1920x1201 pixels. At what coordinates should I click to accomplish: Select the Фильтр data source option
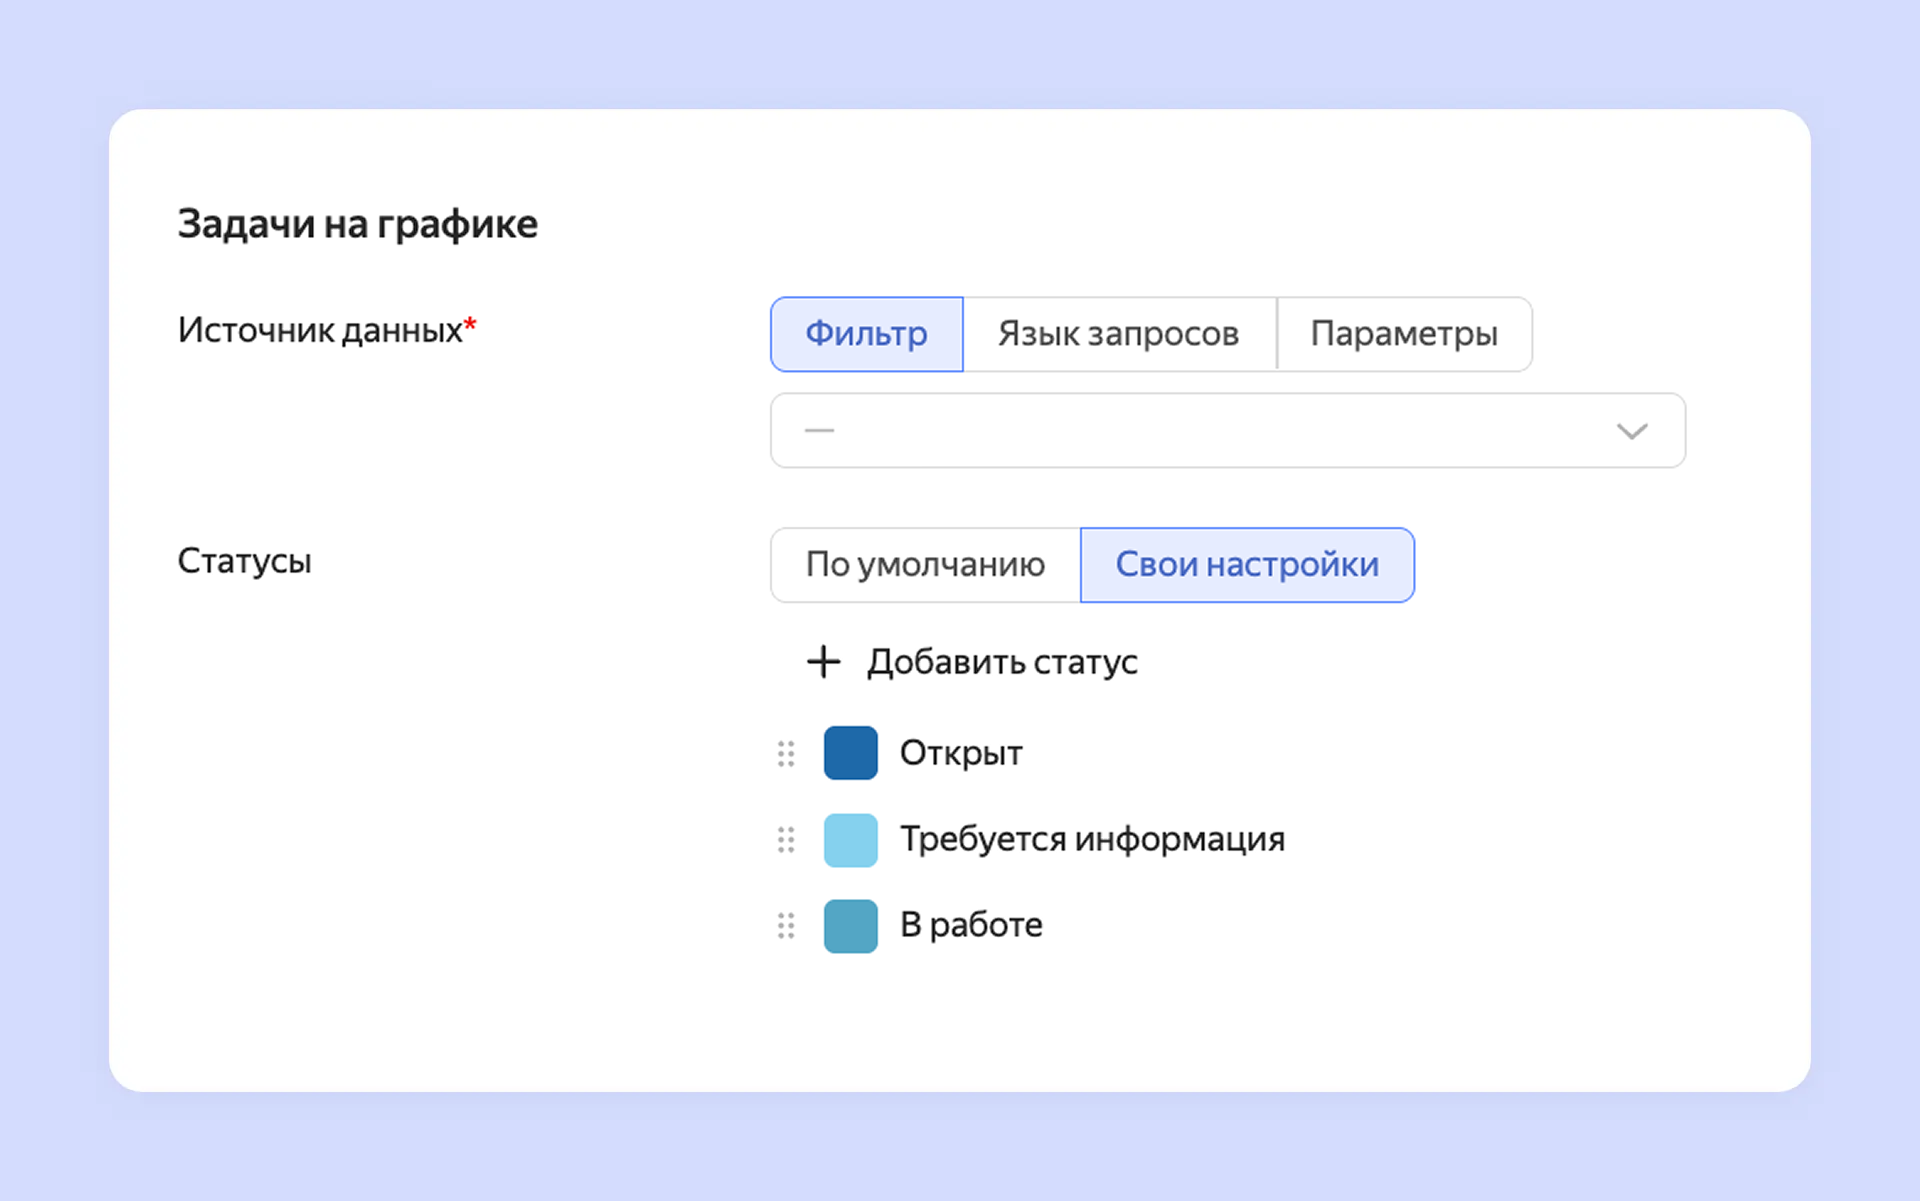pos(866,334)
